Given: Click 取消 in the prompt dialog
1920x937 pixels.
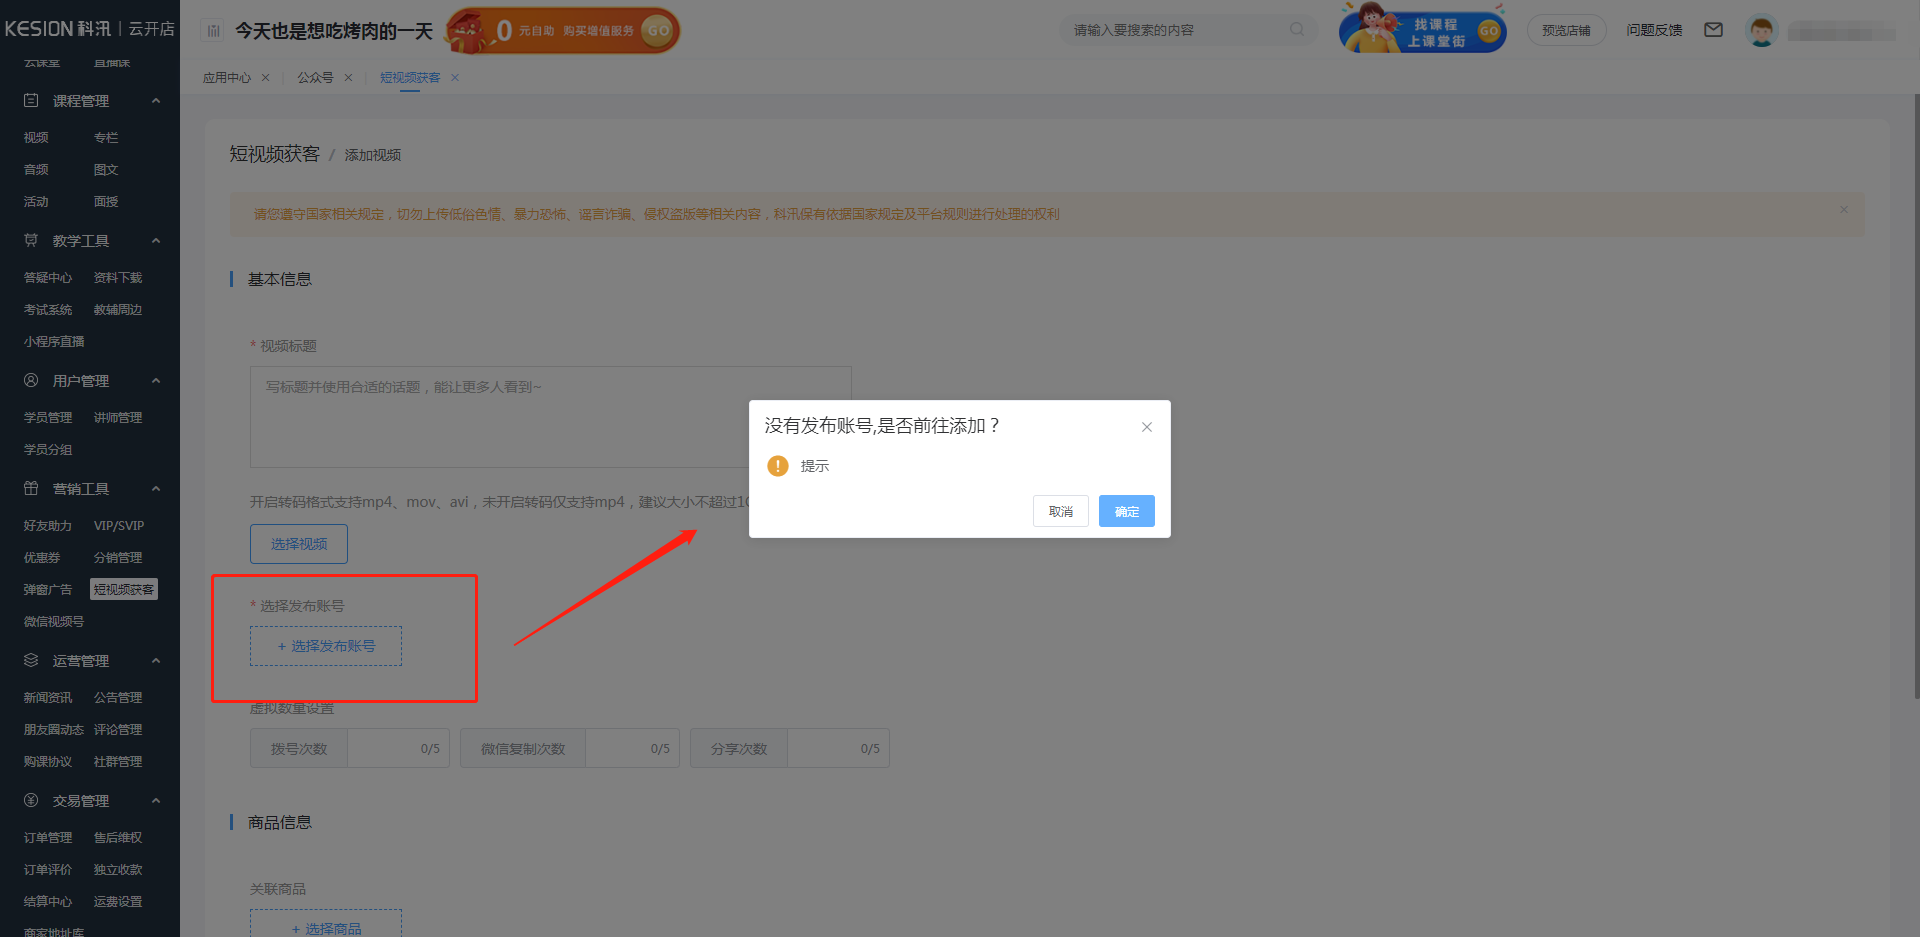Looking at the screenshot, I should (1060, 511).
